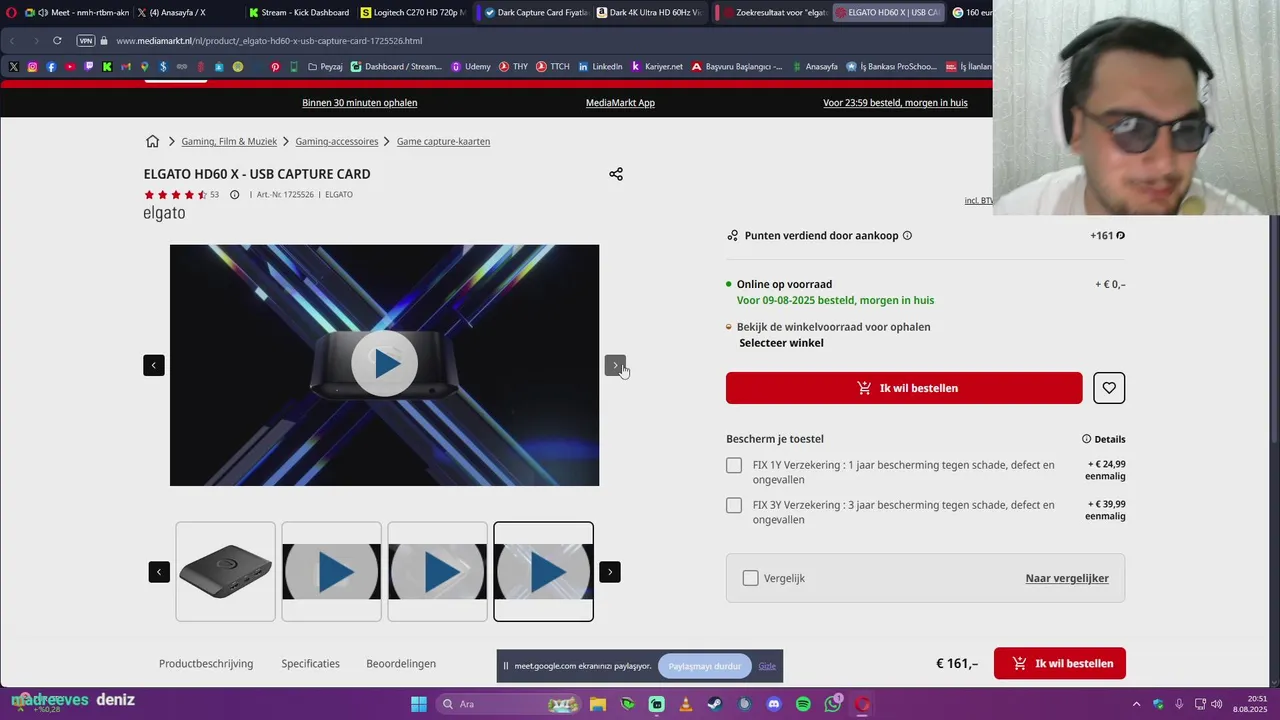
Task: Switch to the Specificaties tab
Action: (x=310, y=663)
